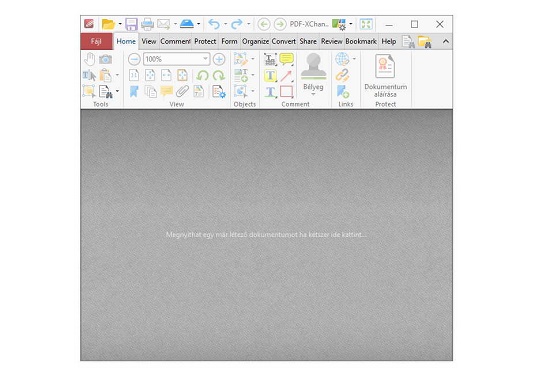This screenshot has height=375, width=550.
Task: Expand the Scan dropdown arrow
Action: [199, 24]
